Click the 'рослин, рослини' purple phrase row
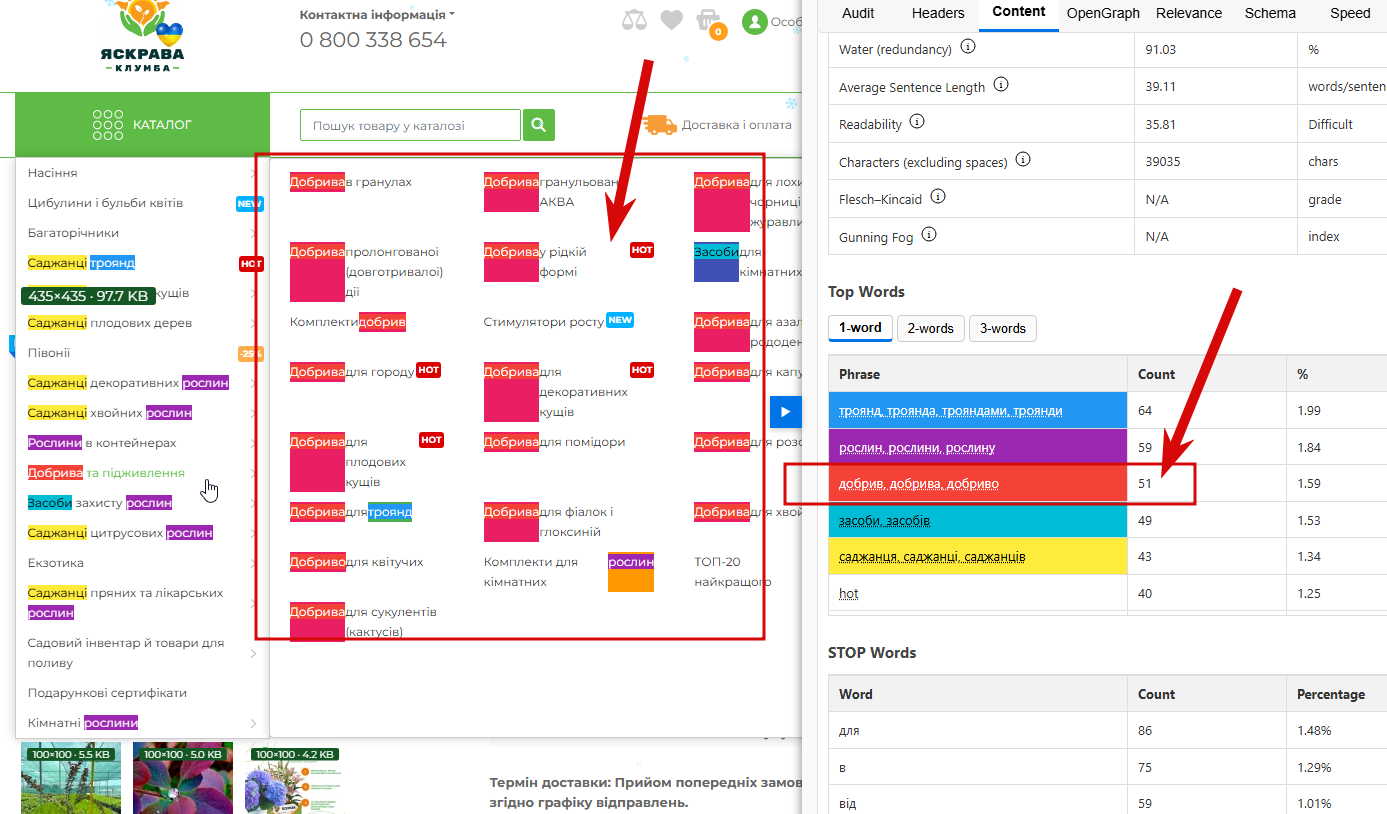 (978, 447)
